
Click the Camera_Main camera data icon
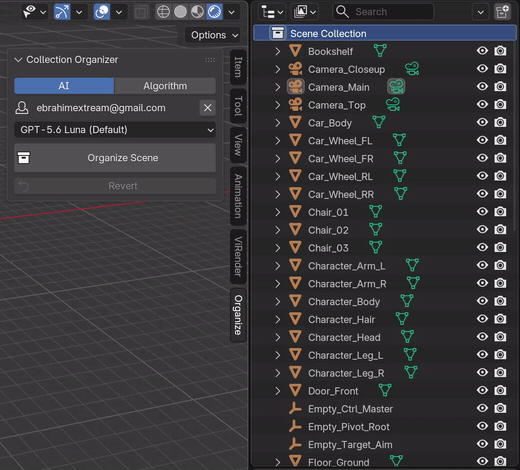(396, 87)
